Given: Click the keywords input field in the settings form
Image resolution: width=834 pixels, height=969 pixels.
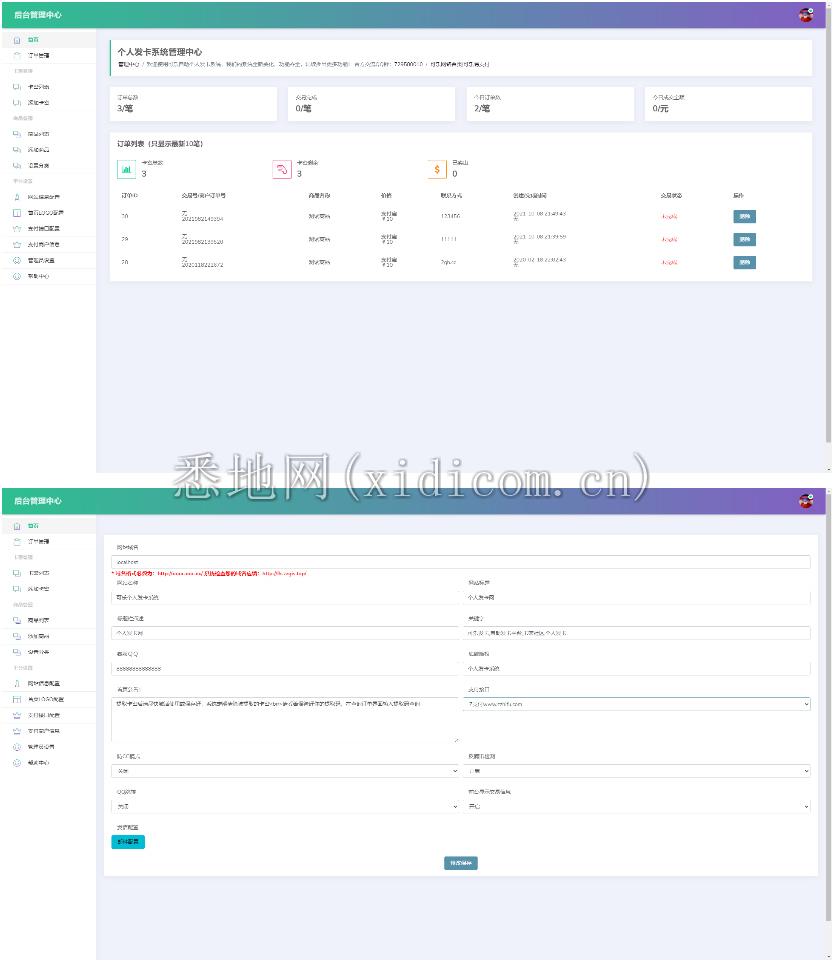Looking at the screenshot, I should pos(637,633).
